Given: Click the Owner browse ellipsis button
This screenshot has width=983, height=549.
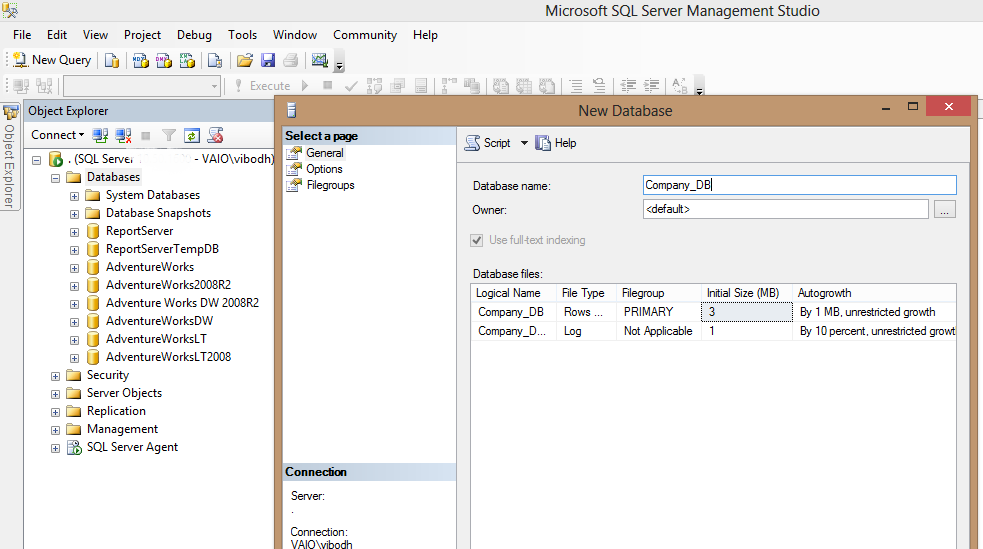Looking at the screenshot, I should (x=945, y=210).
